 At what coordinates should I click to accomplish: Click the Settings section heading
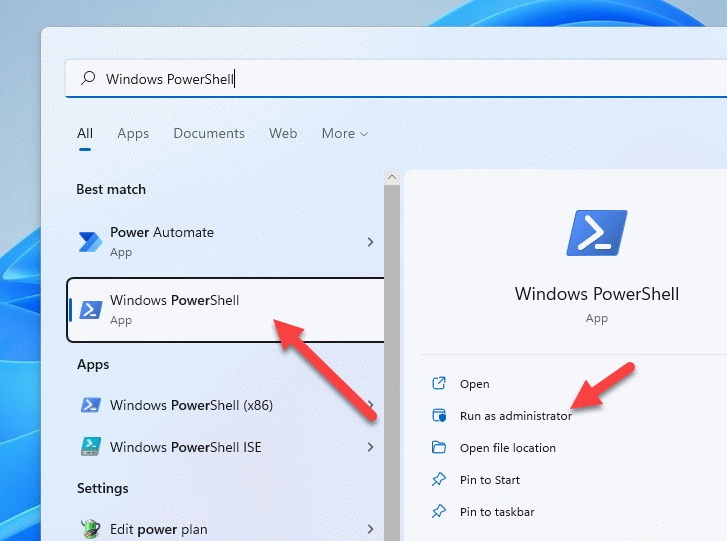click(102, 488)
